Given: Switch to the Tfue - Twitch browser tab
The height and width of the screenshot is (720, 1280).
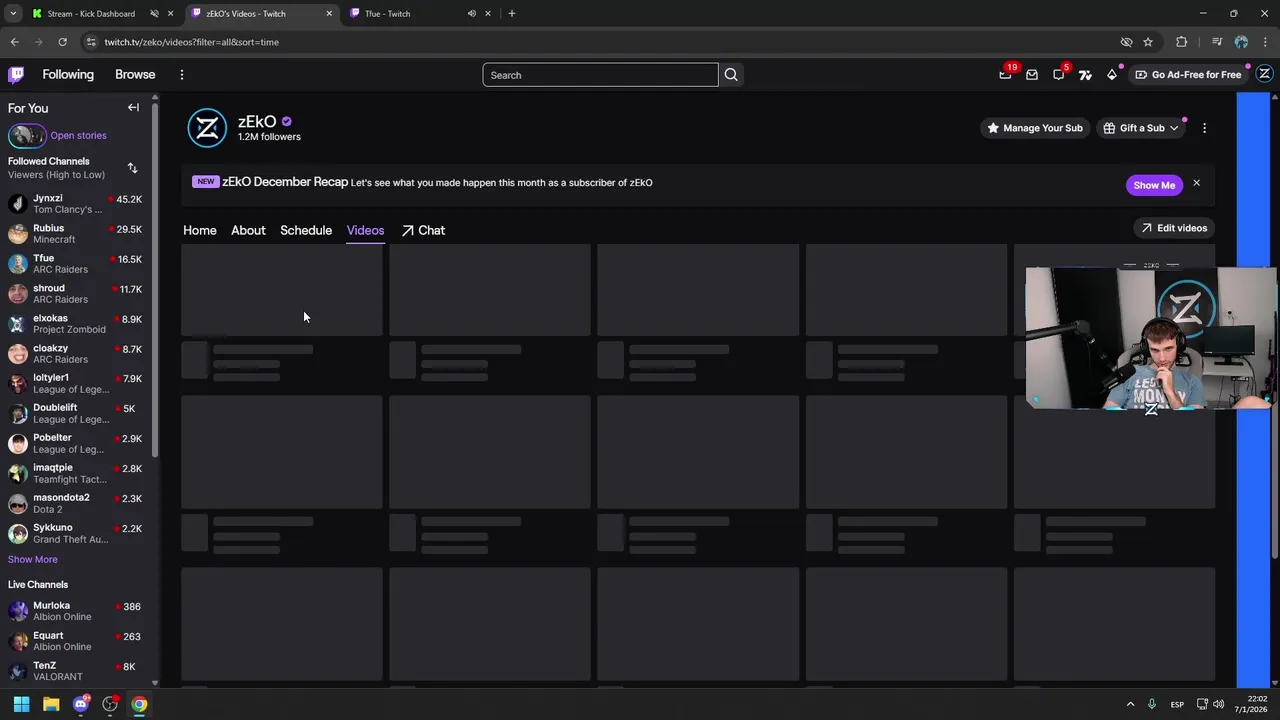Looking at the screenshot, I should point(387,13).
